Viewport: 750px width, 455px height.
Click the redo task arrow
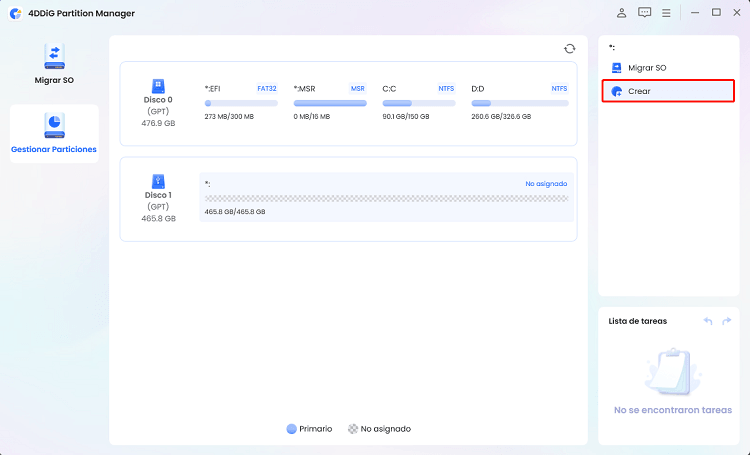[x=727, y=321]
